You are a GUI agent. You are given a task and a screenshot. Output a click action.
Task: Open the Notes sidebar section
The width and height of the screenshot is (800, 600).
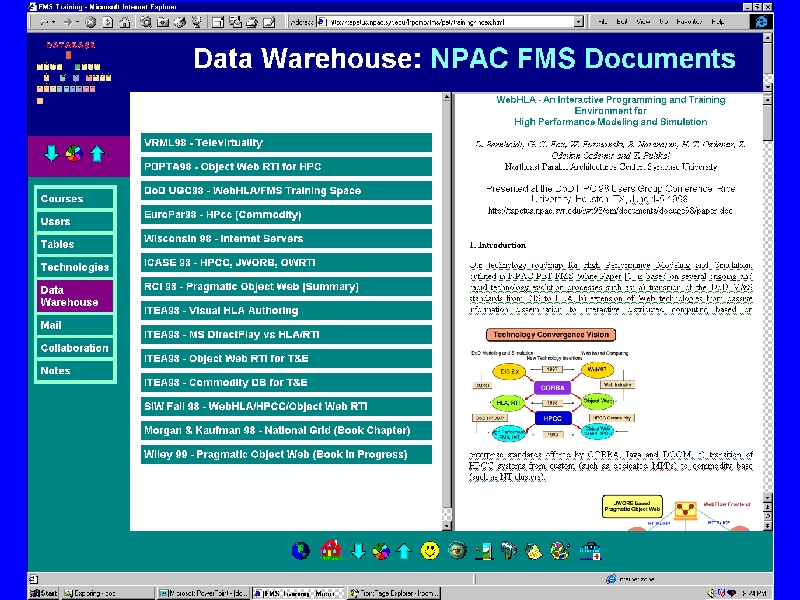(75, 371)
